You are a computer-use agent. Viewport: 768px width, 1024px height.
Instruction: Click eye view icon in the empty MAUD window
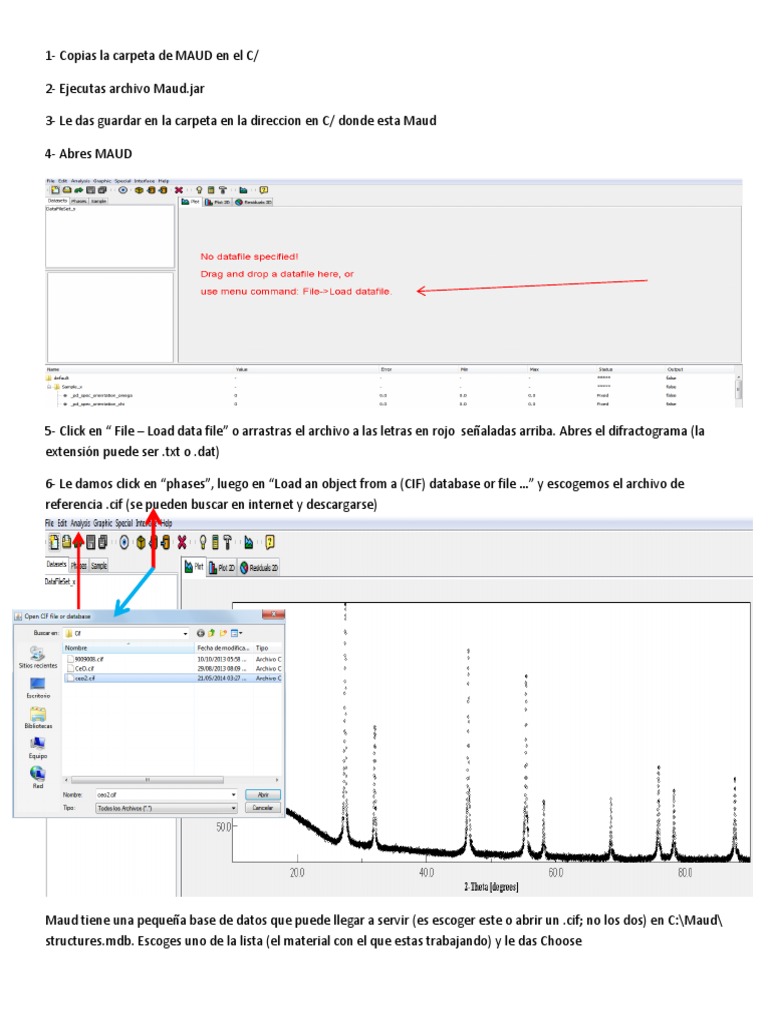click(x=123, y=190)
